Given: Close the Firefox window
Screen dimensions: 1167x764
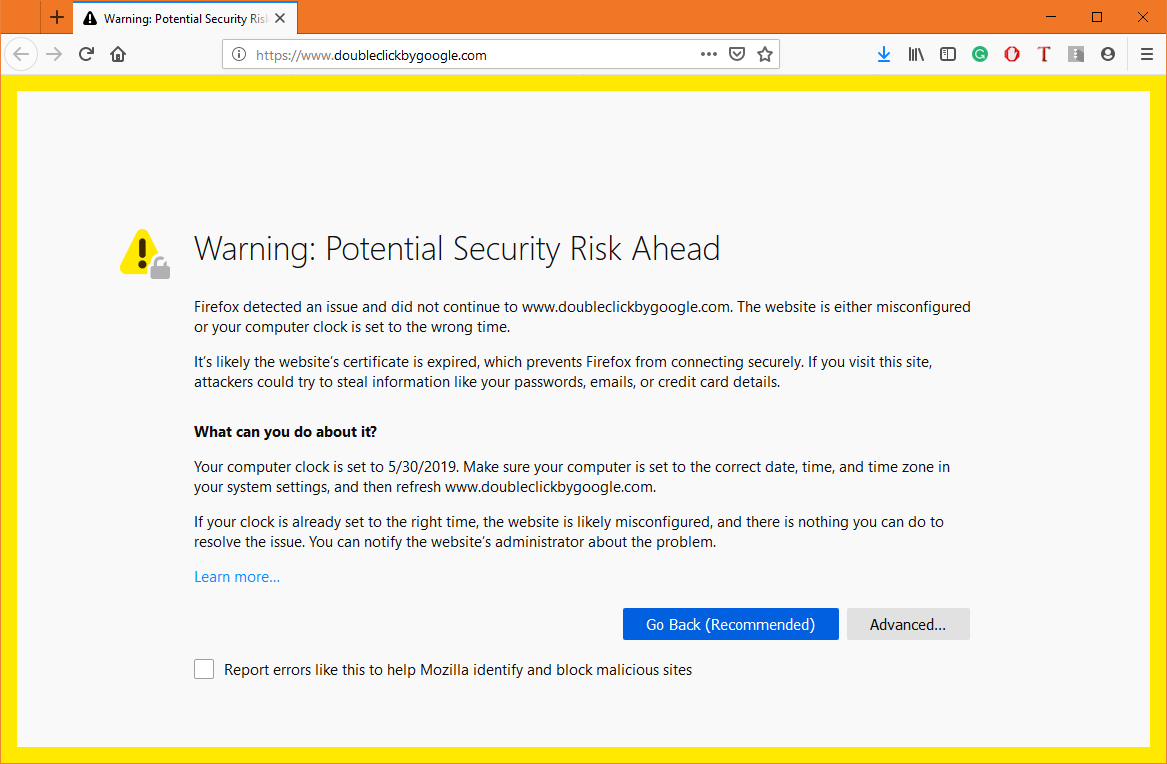Looking at the screenshot, I should [1142, 17].
